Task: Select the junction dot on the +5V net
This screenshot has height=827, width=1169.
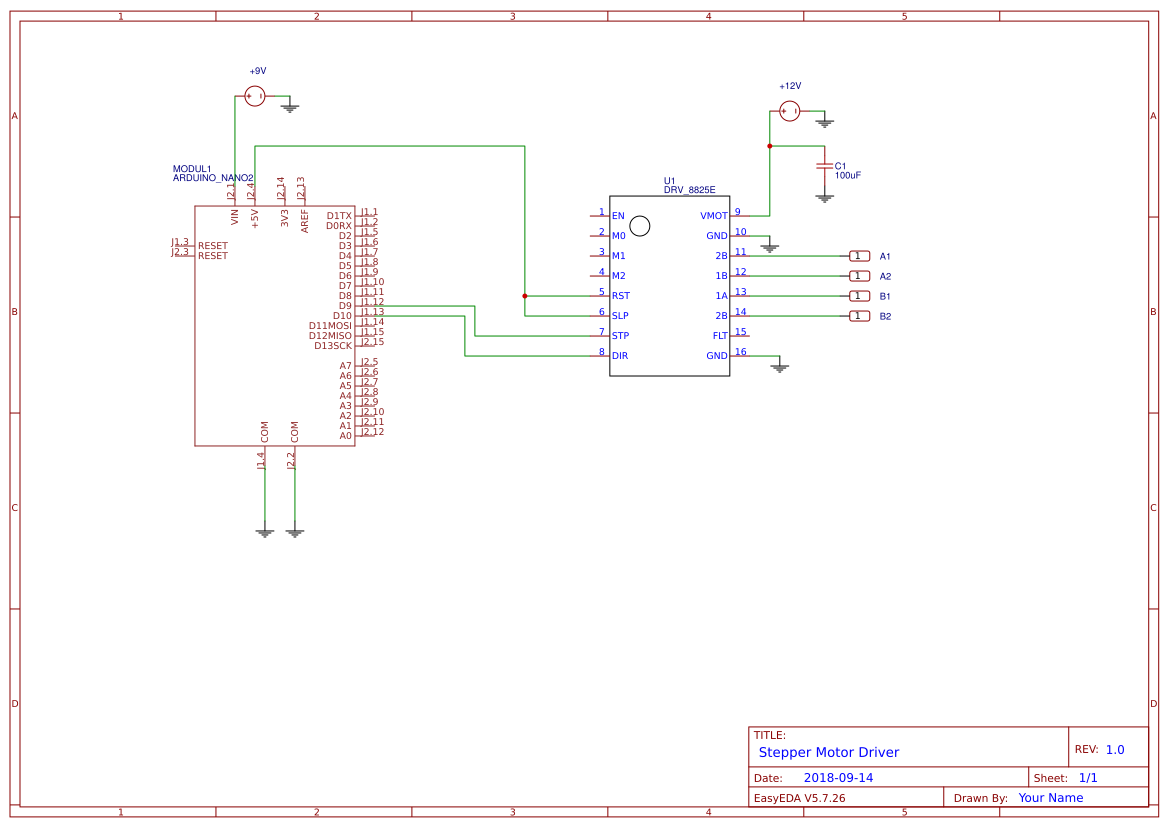Action: point(524,295)
